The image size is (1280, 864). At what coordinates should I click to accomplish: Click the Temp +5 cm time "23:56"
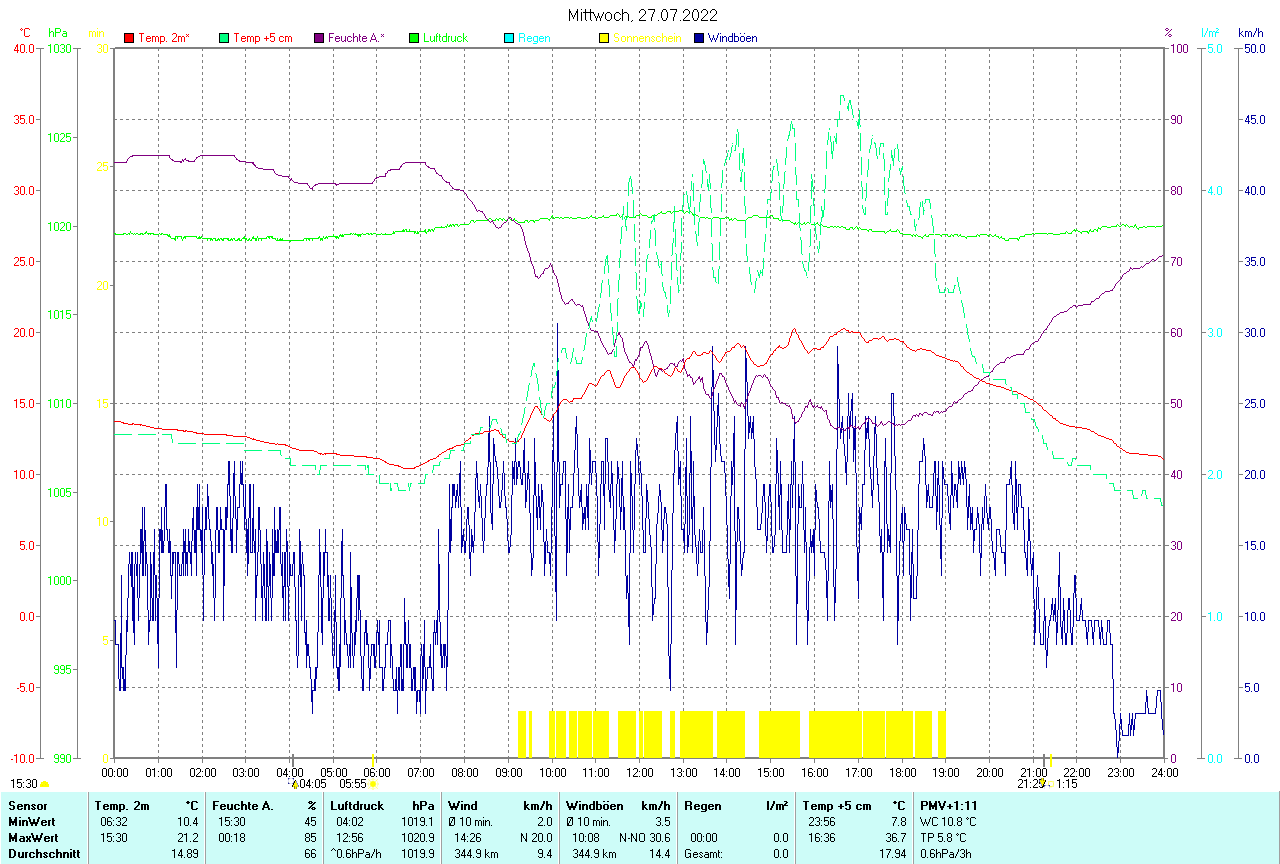click(x=820, y=821)
